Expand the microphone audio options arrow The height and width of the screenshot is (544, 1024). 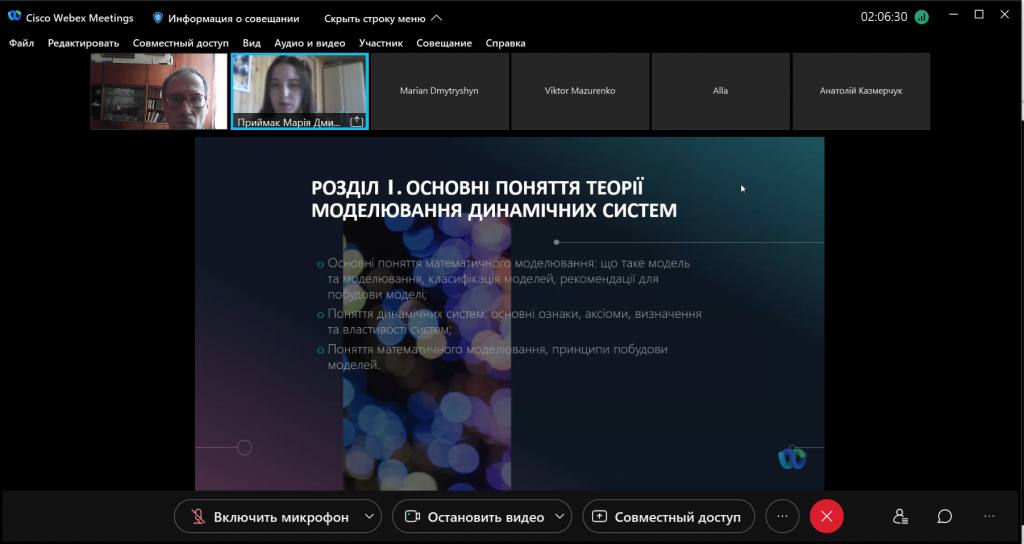click(369, 517)
